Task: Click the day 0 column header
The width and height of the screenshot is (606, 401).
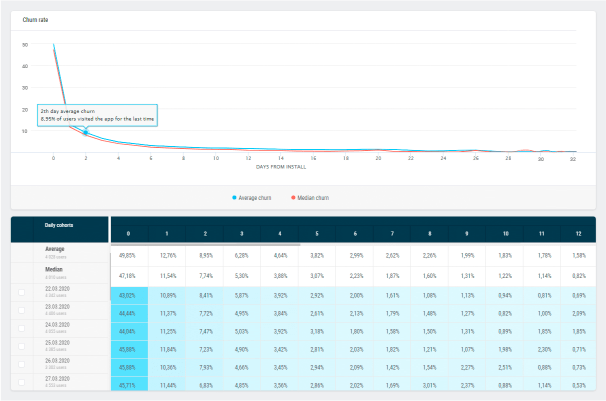Action: point(129,231)
